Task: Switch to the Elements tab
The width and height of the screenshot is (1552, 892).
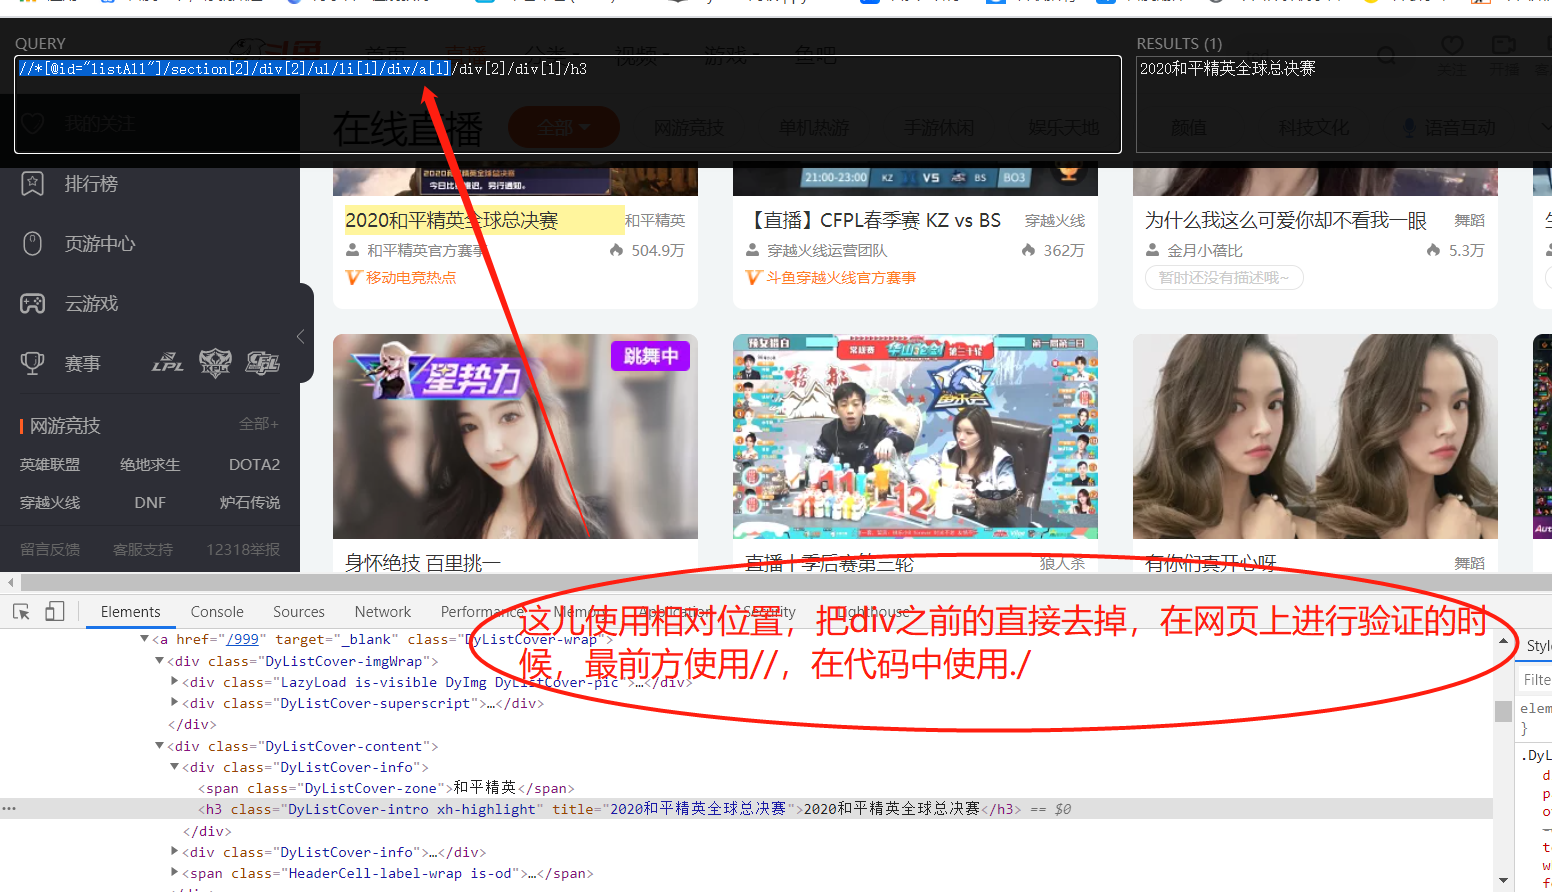Action: [x=130, y=612]
